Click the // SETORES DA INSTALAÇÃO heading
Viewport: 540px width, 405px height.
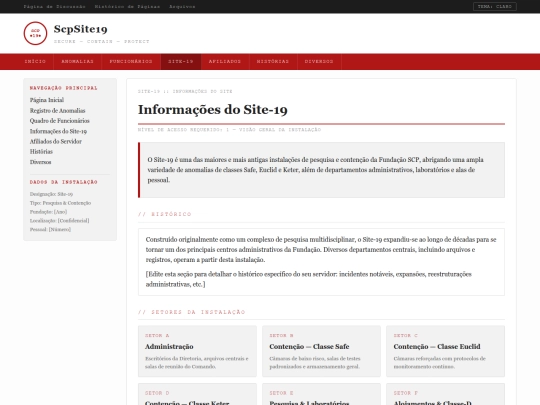pyautogui.click(x=192, y=312)
